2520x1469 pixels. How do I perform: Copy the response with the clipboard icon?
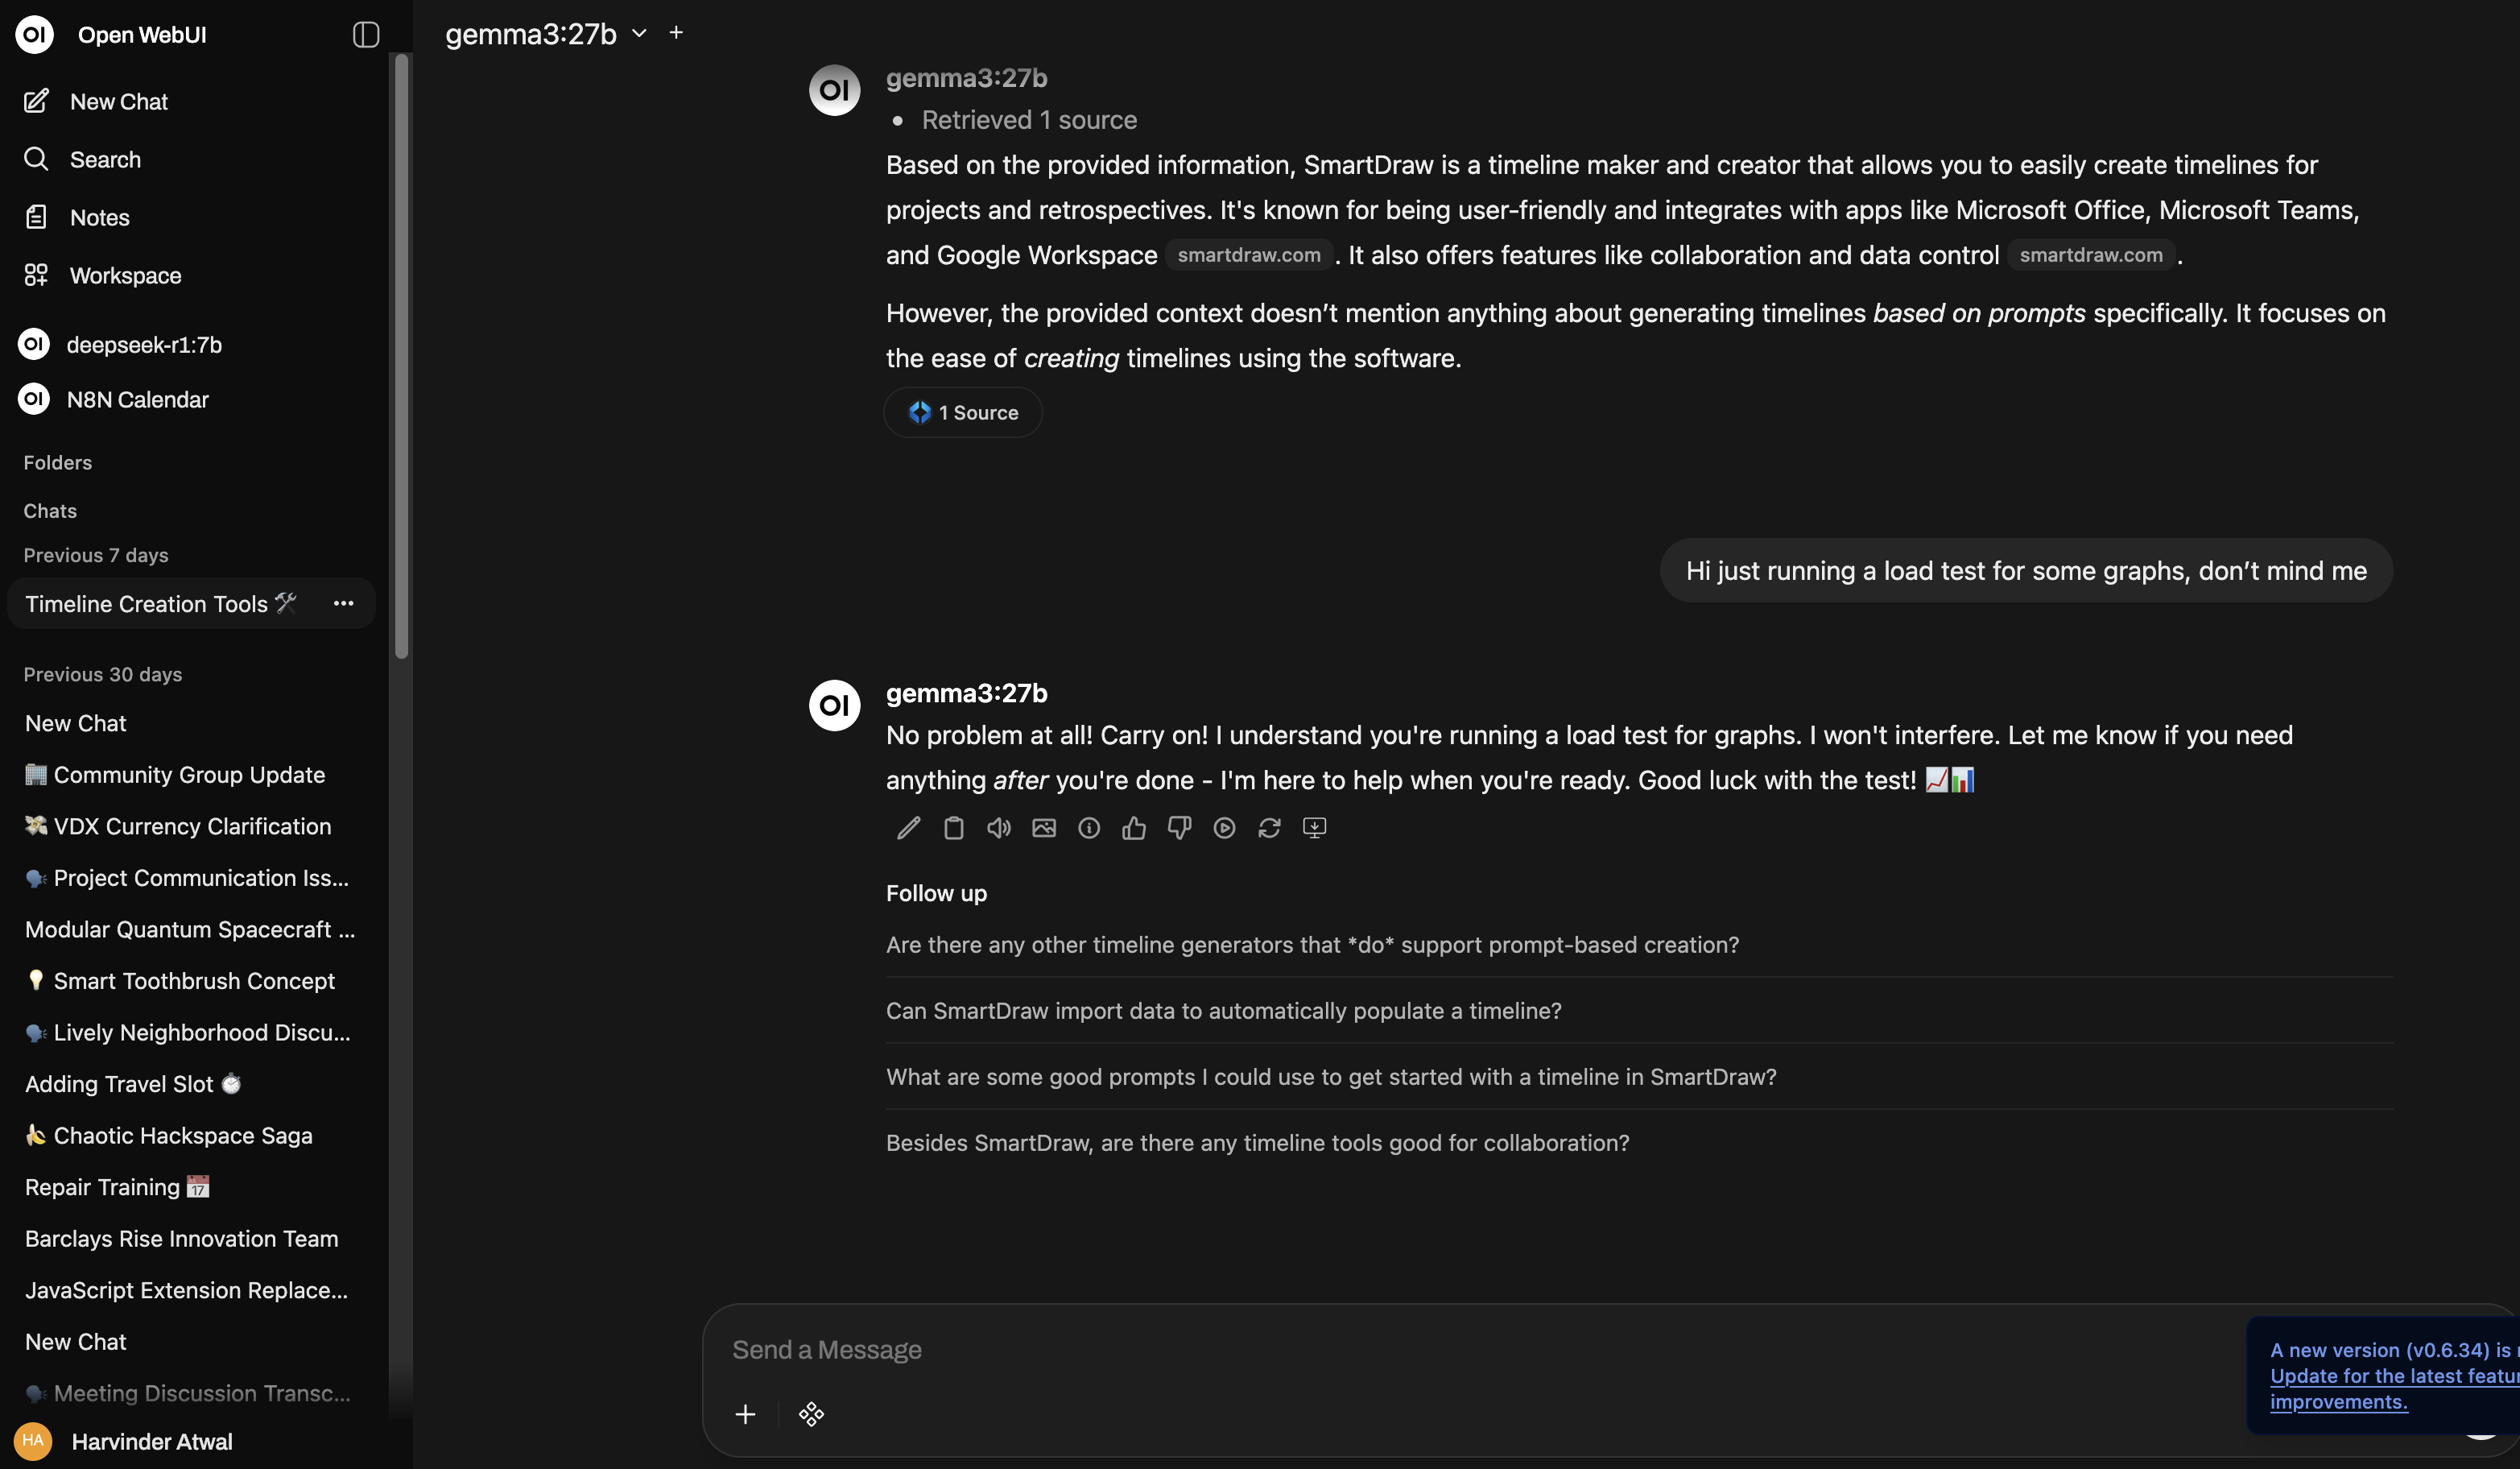pos(953,828)
